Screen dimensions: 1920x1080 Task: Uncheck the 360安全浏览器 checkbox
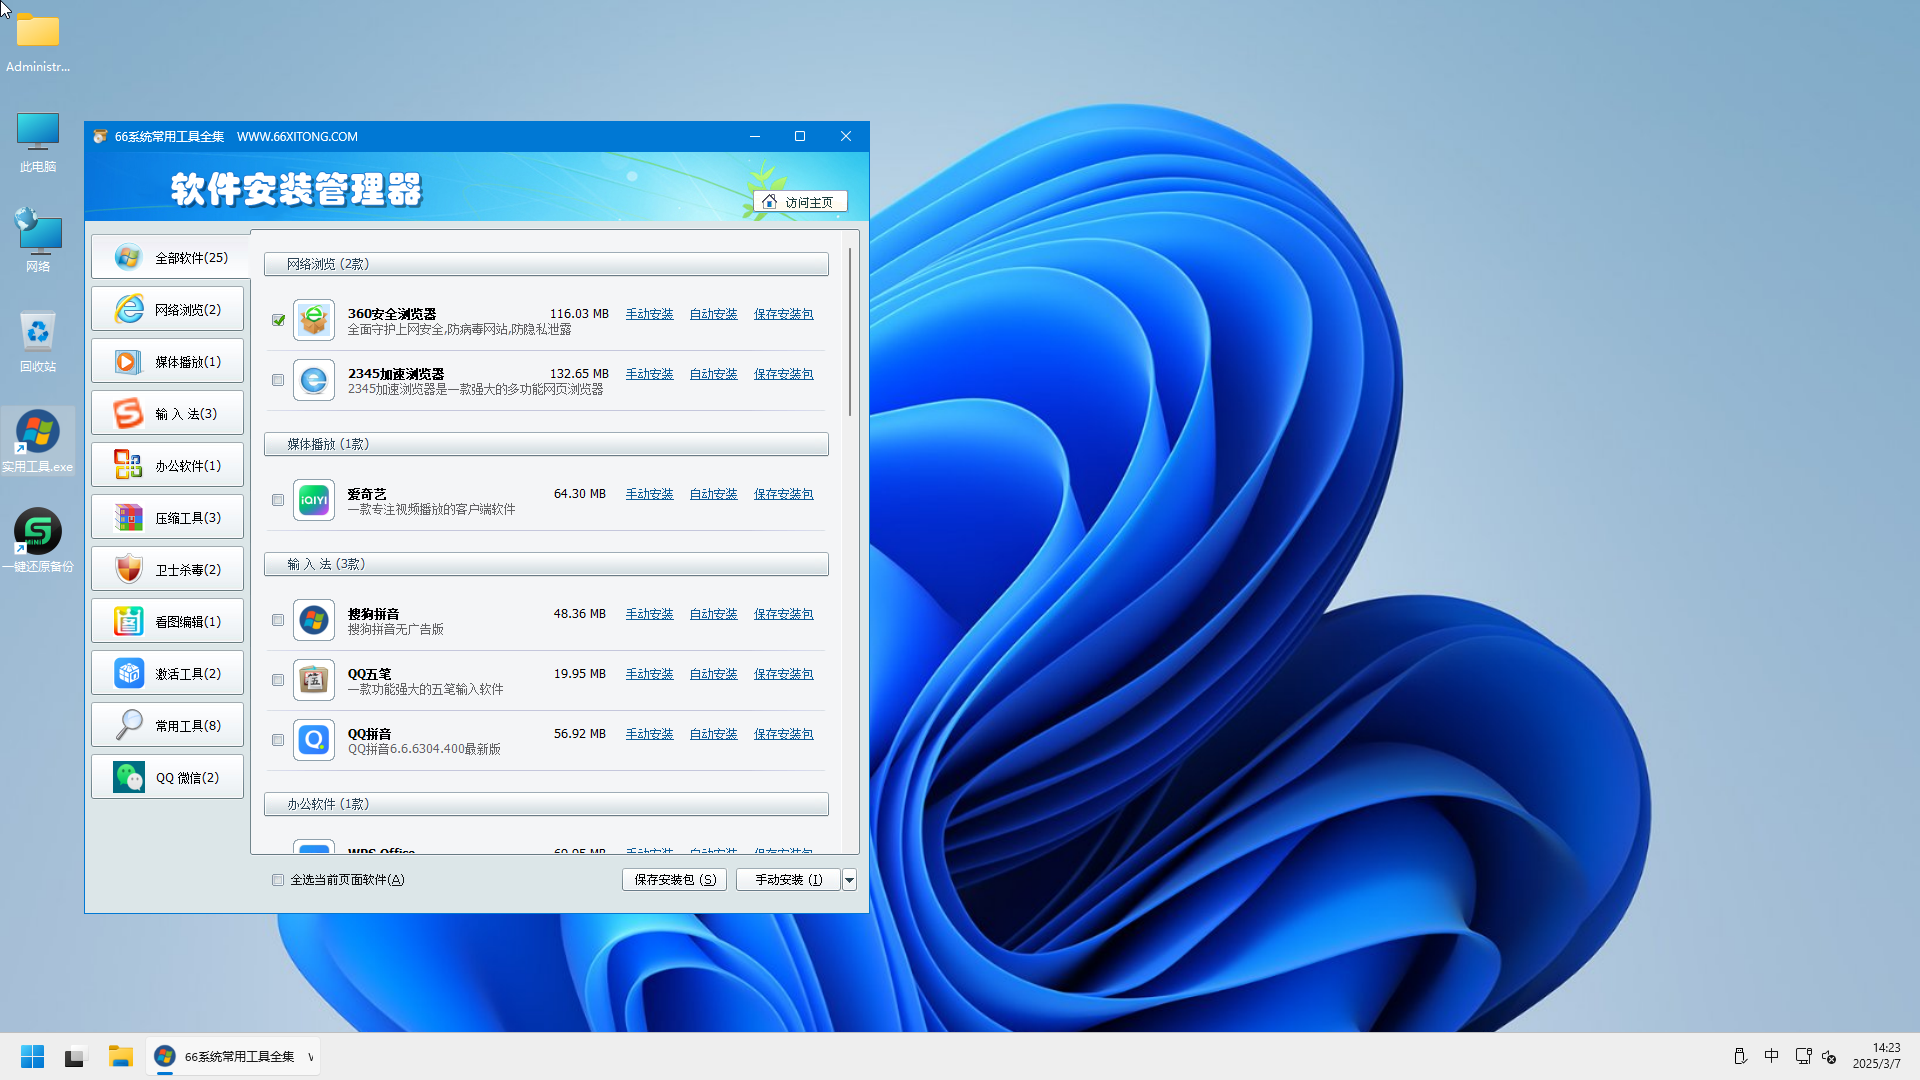[x=278, y=320]
